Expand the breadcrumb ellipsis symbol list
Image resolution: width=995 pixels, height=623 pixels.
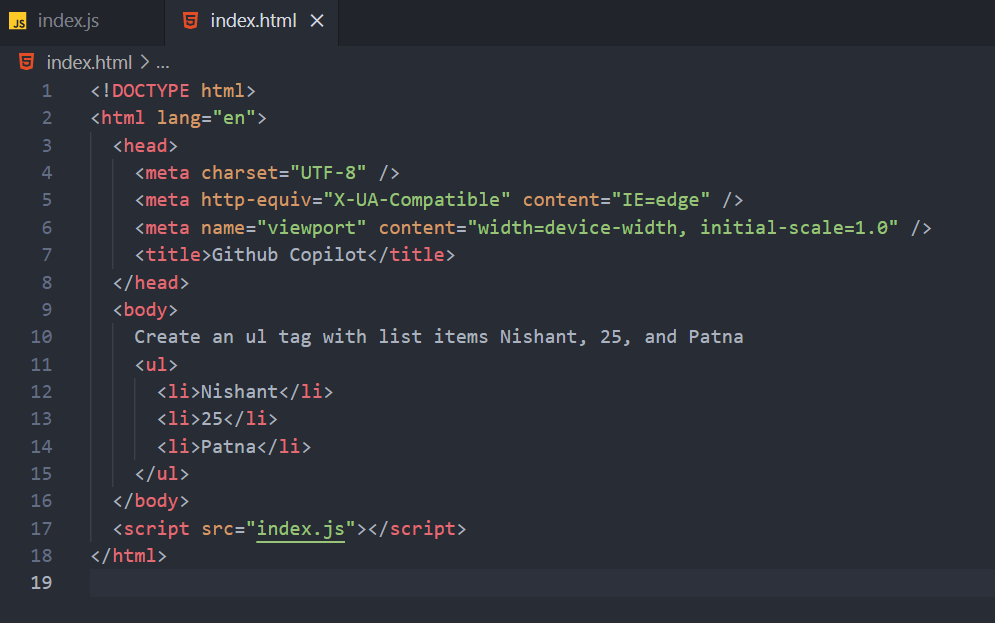click(162, 63)
